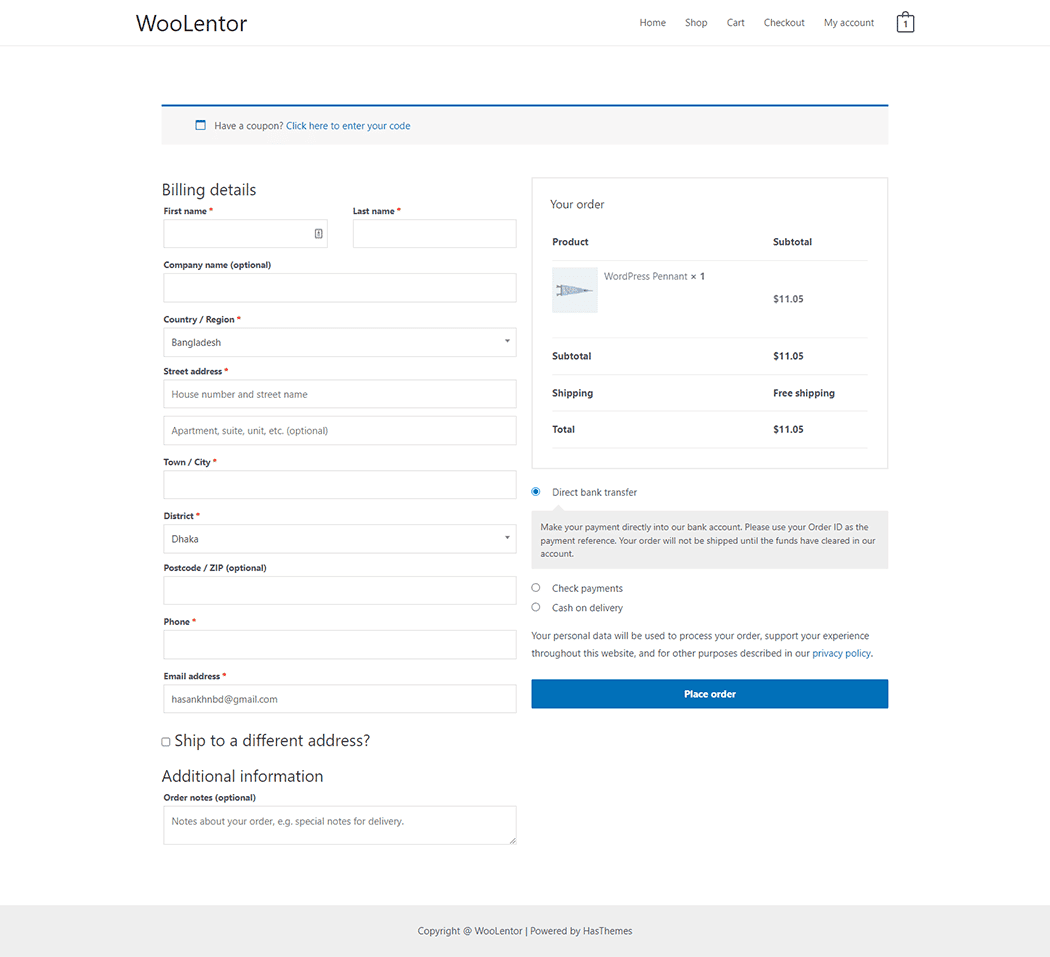Click the WordPress Pennant product name
The width and height of the screenshot is (1050, 957).
pyautogui.click(x=644, y=275)
